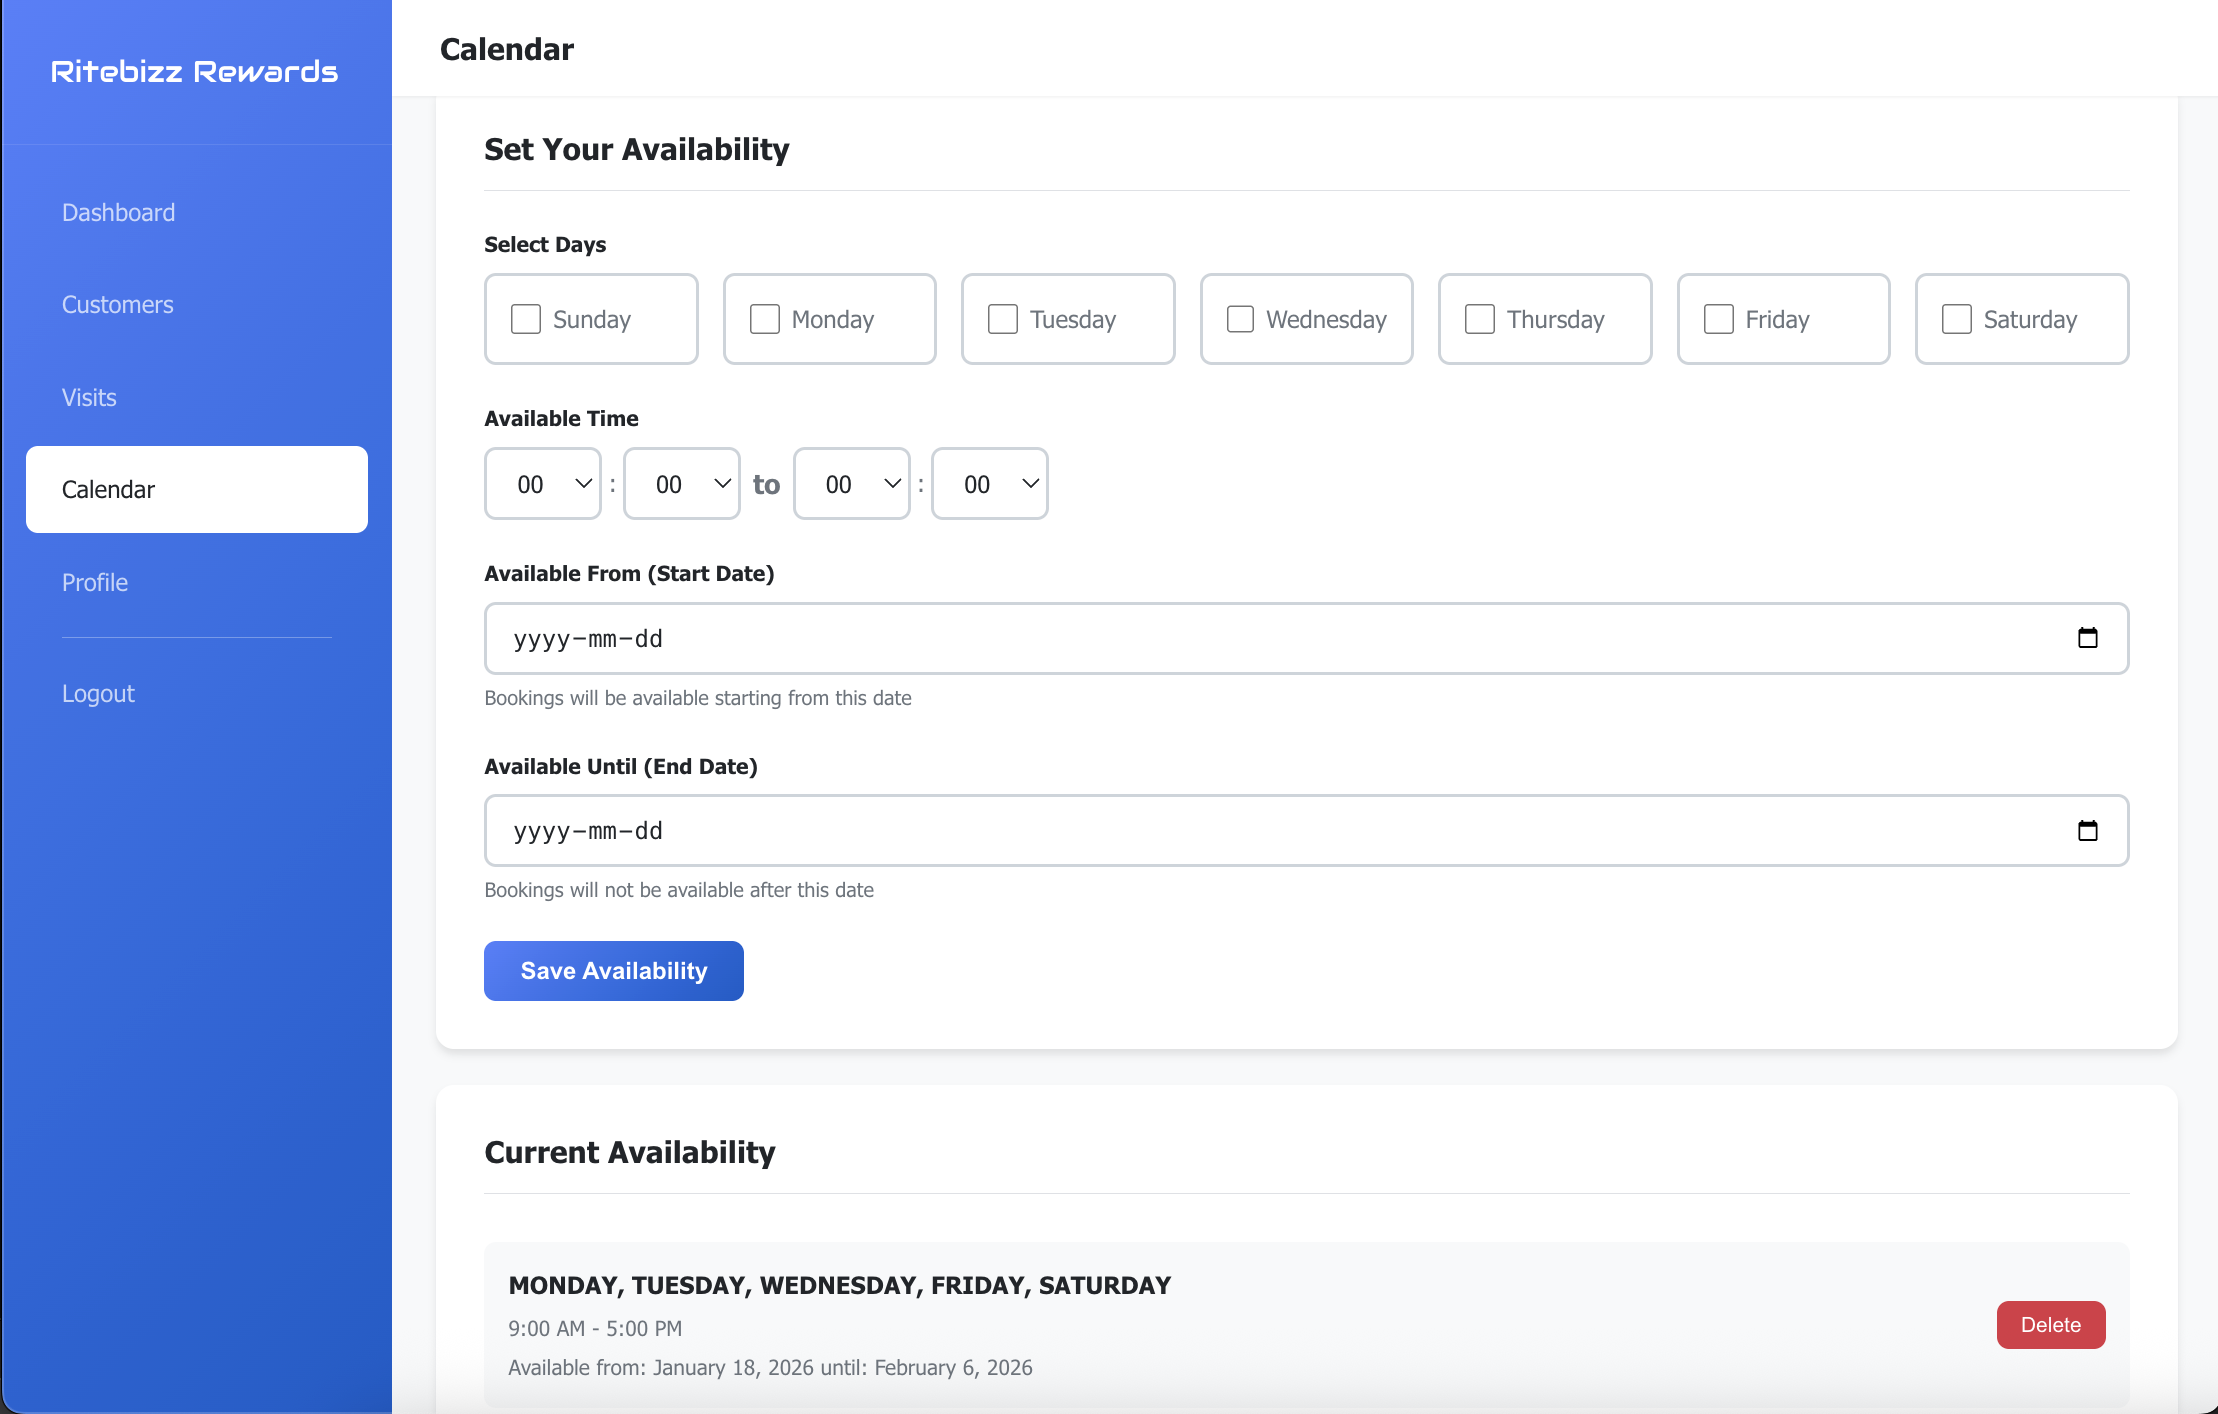
Task: Click Save Availability button
Action: point(614,971)
